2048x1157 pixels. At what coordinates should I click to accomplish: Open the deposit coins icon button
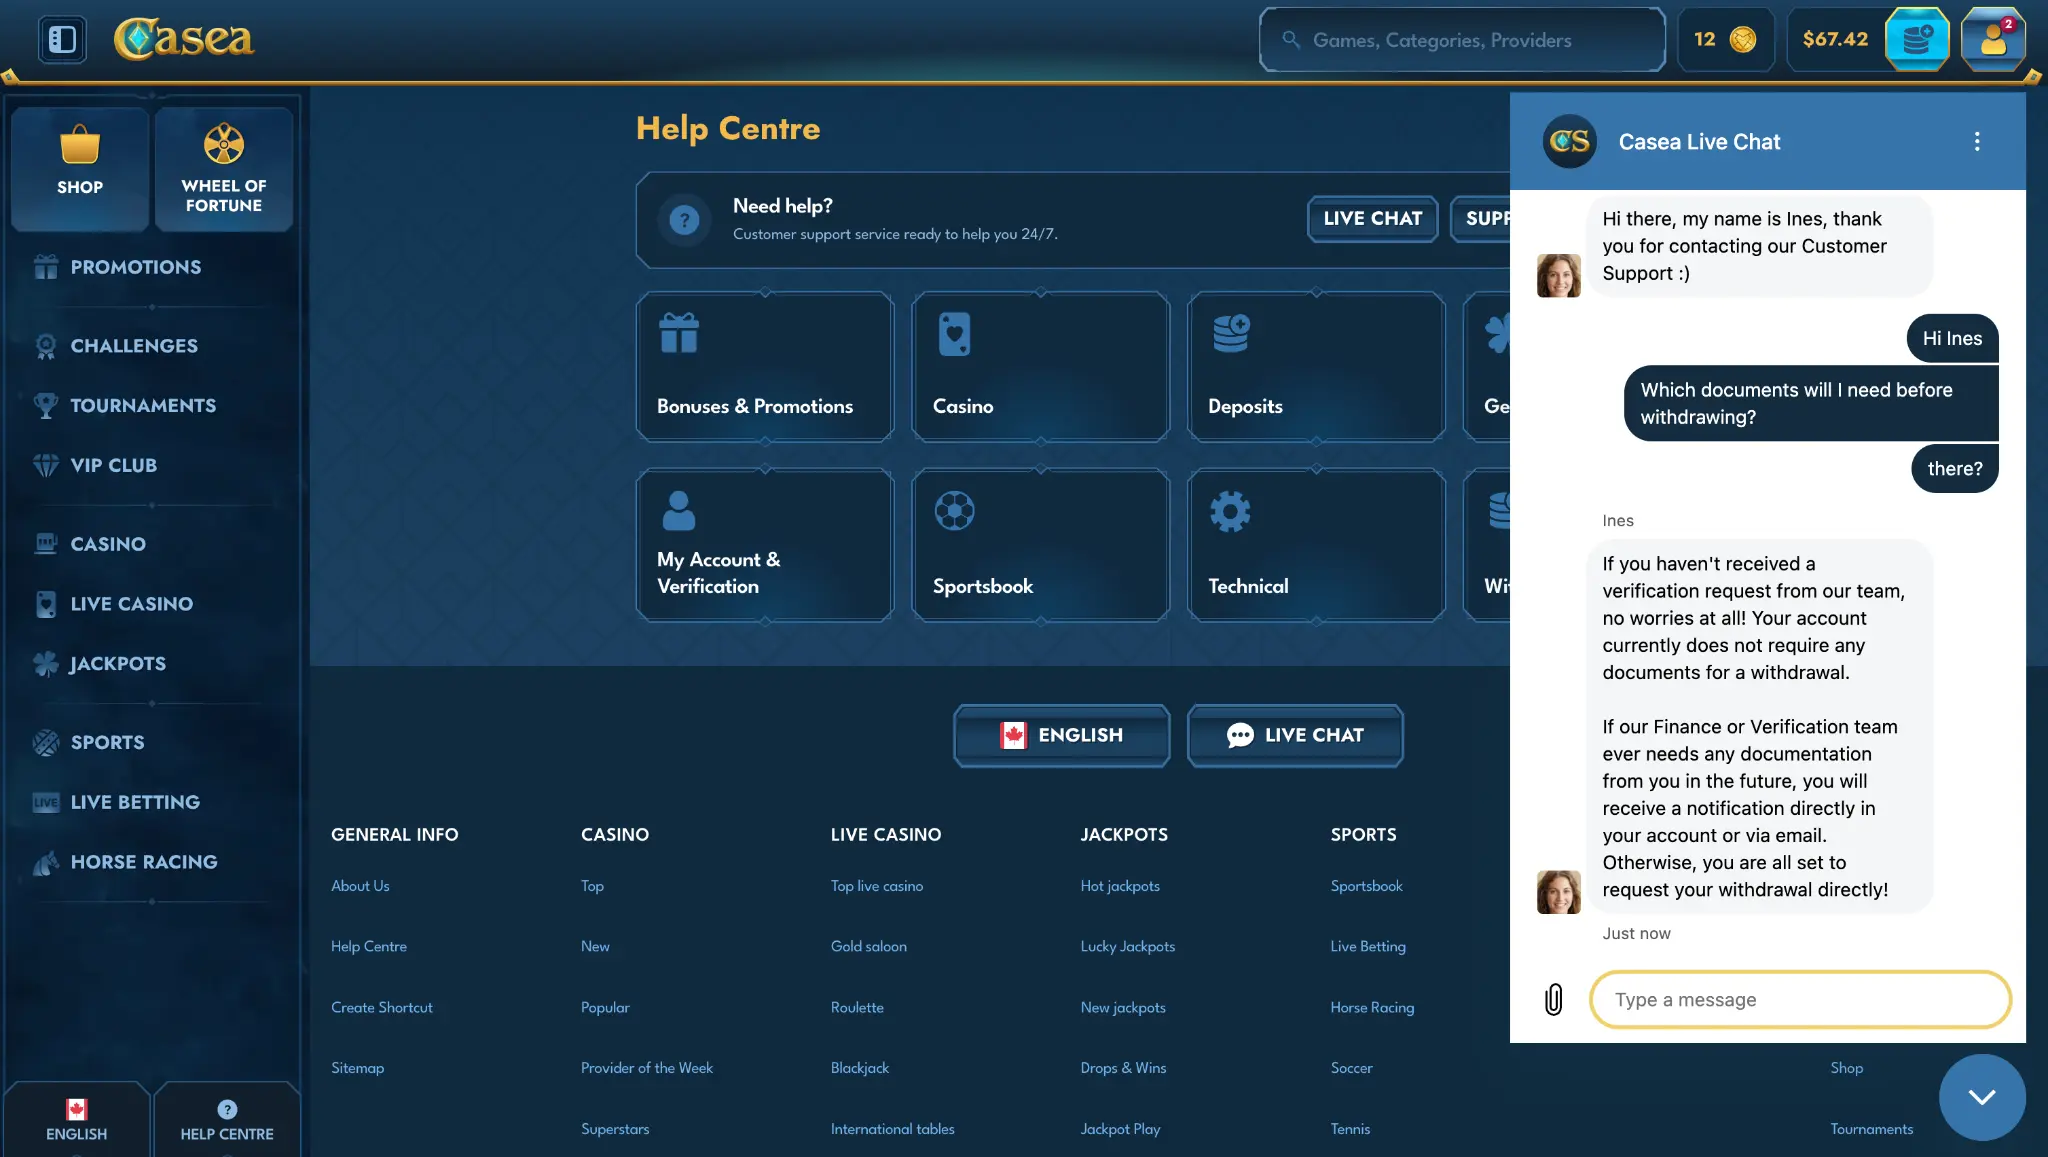coord(1917,40)
